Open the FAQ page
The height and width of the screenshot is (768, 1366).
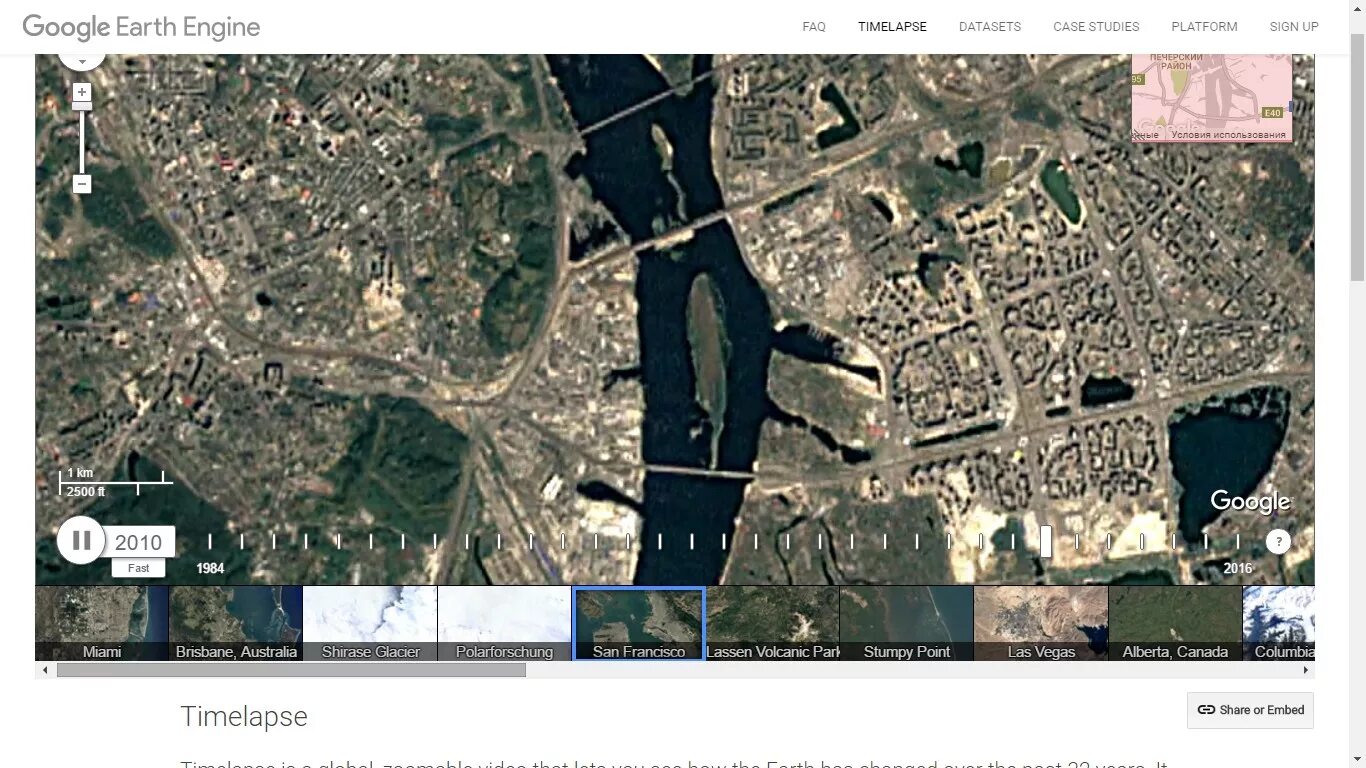(814, 27)
